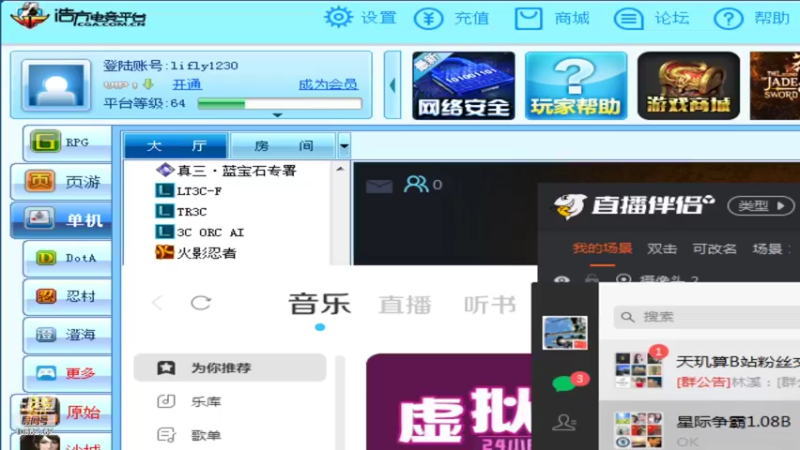Click the user avatar picture
This screenshot has height=450, width=800.
click(x=56, y=85)
